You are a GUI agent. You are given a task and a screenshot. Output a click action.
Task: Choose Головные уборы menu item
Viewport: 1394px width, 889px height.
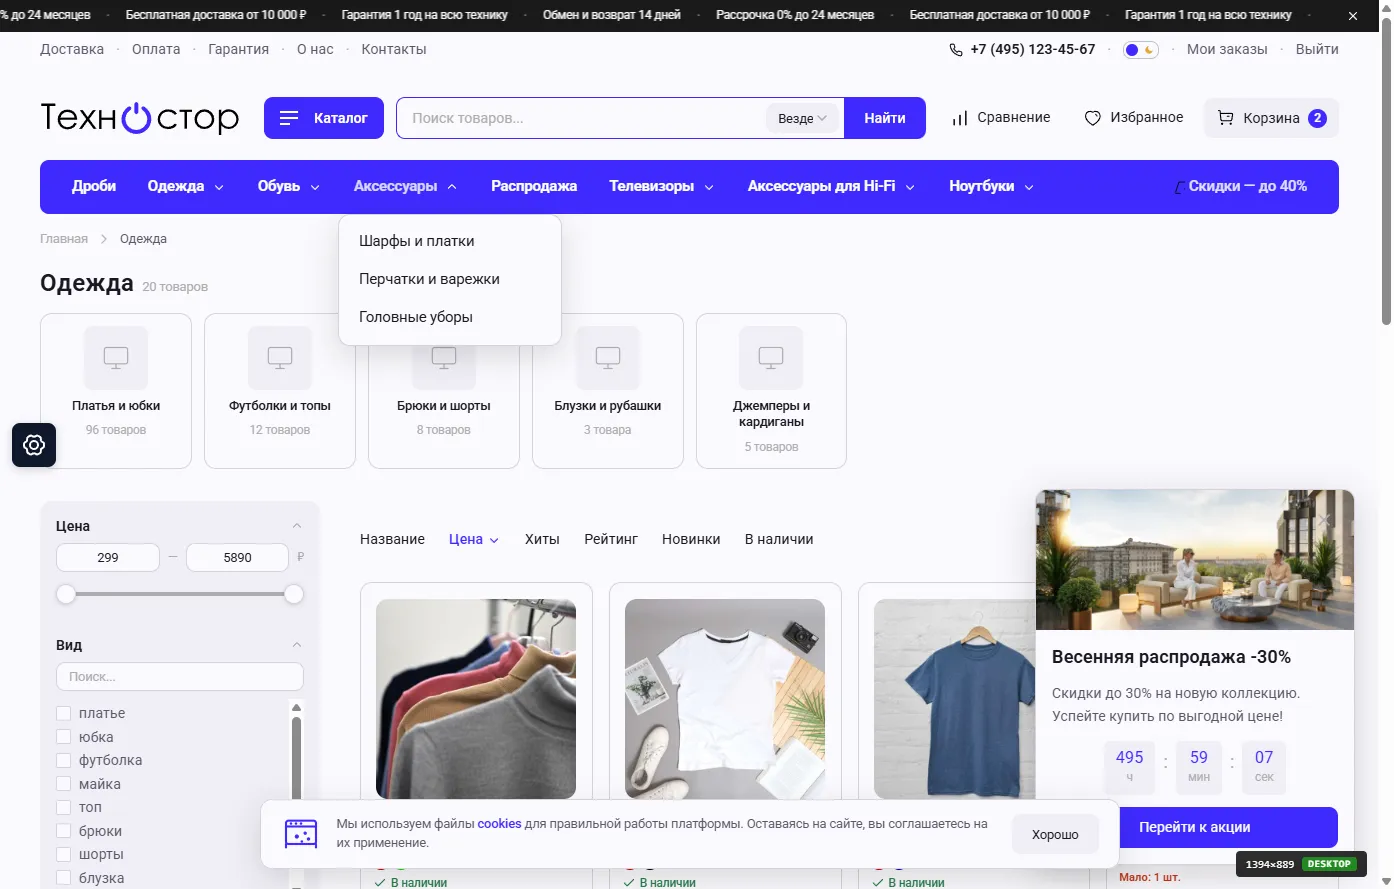pos(416,317)
